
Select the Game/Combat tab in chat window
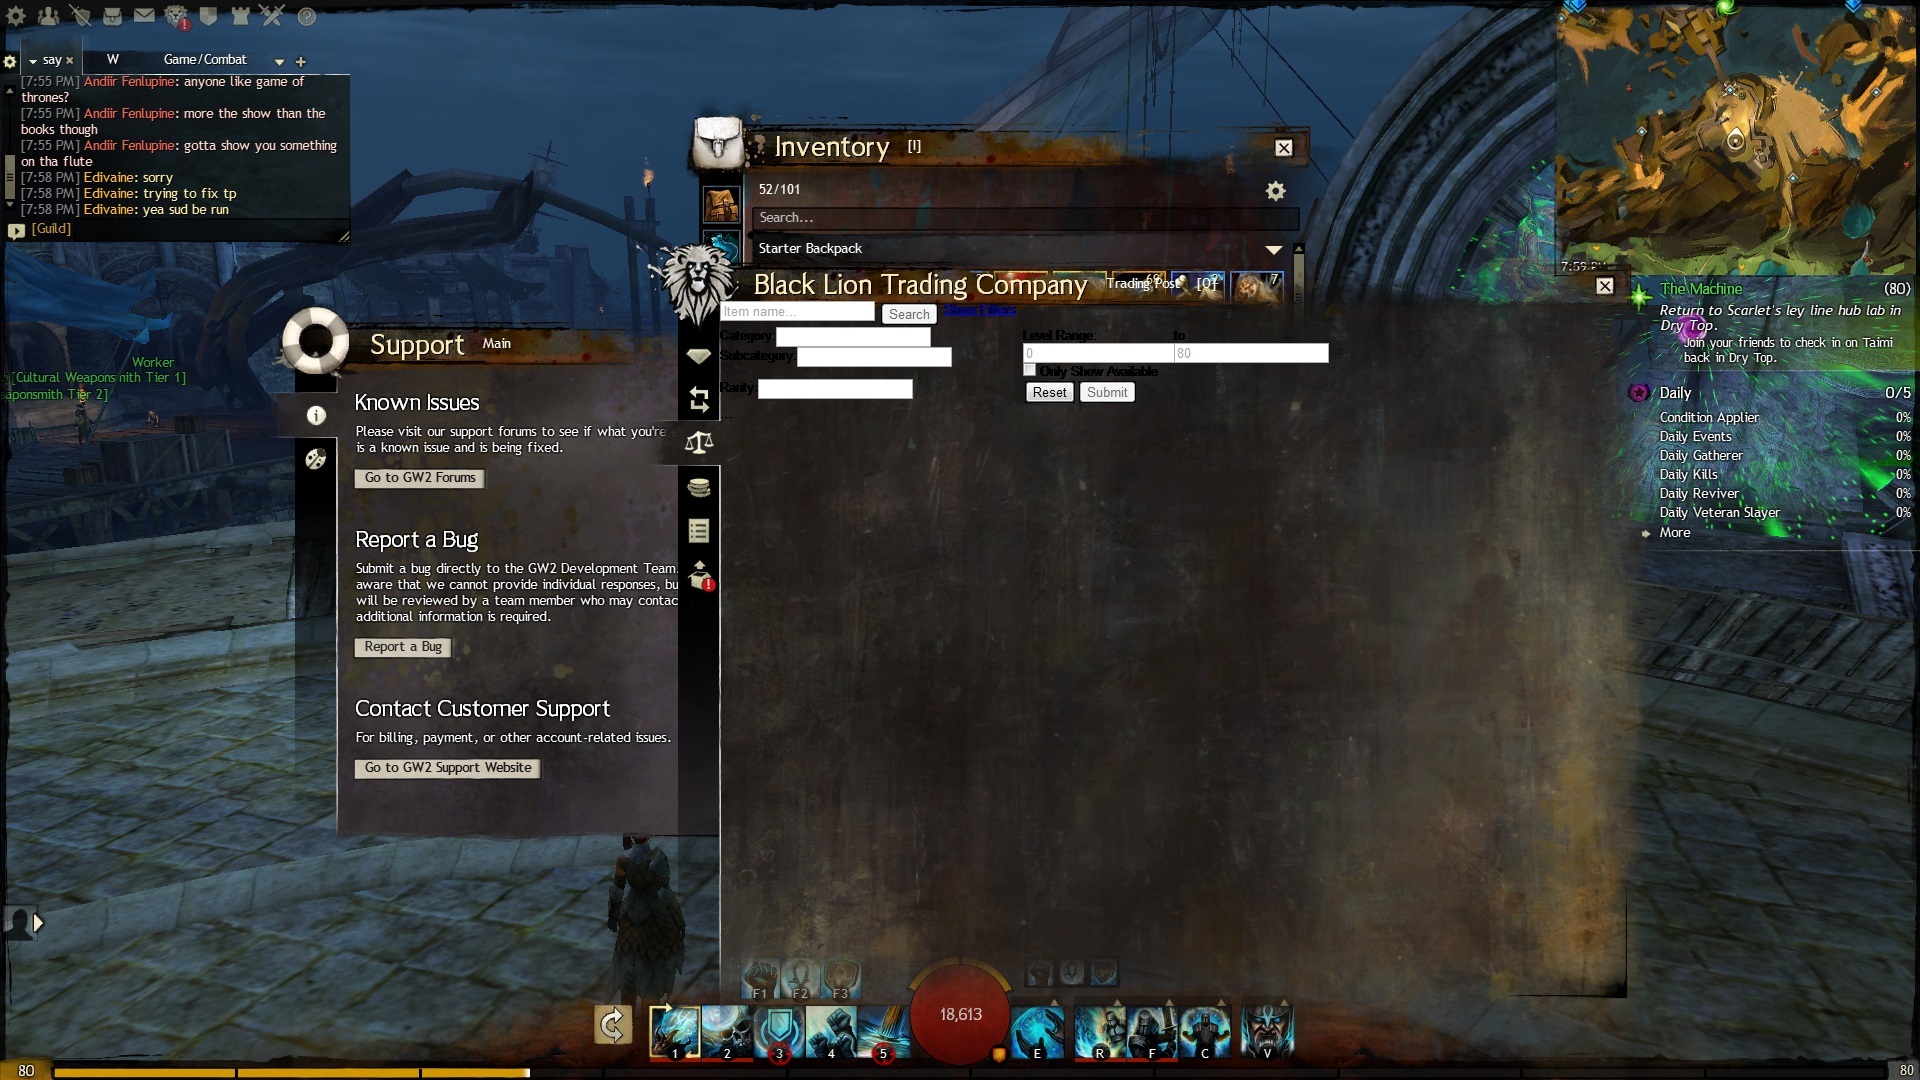coord(203,58)
